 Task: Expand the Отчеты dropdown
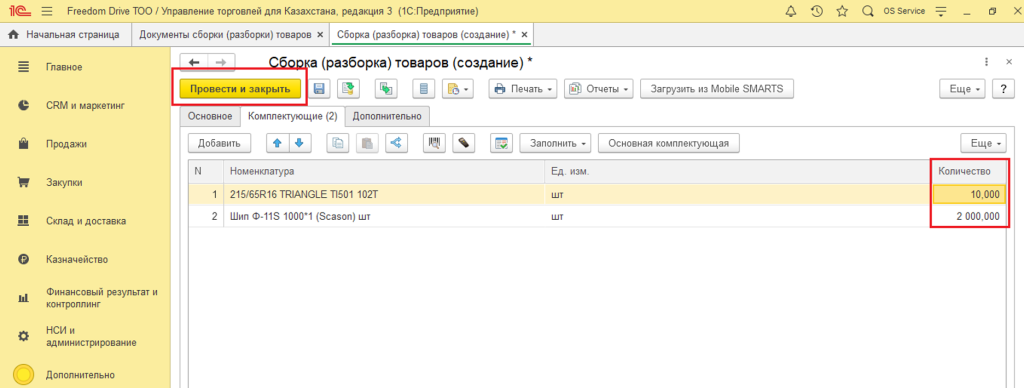[599, 89]
